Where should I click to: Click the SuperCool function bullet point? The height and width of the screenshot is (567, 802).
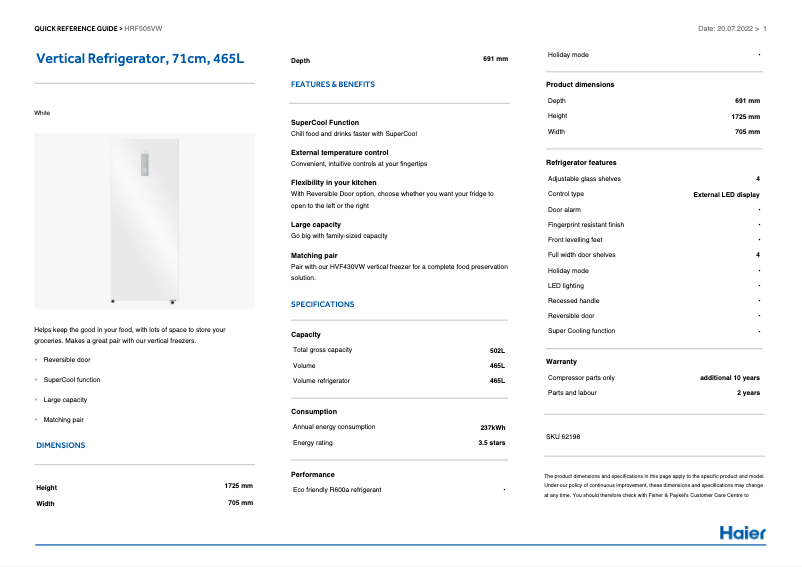click(72, 380)
